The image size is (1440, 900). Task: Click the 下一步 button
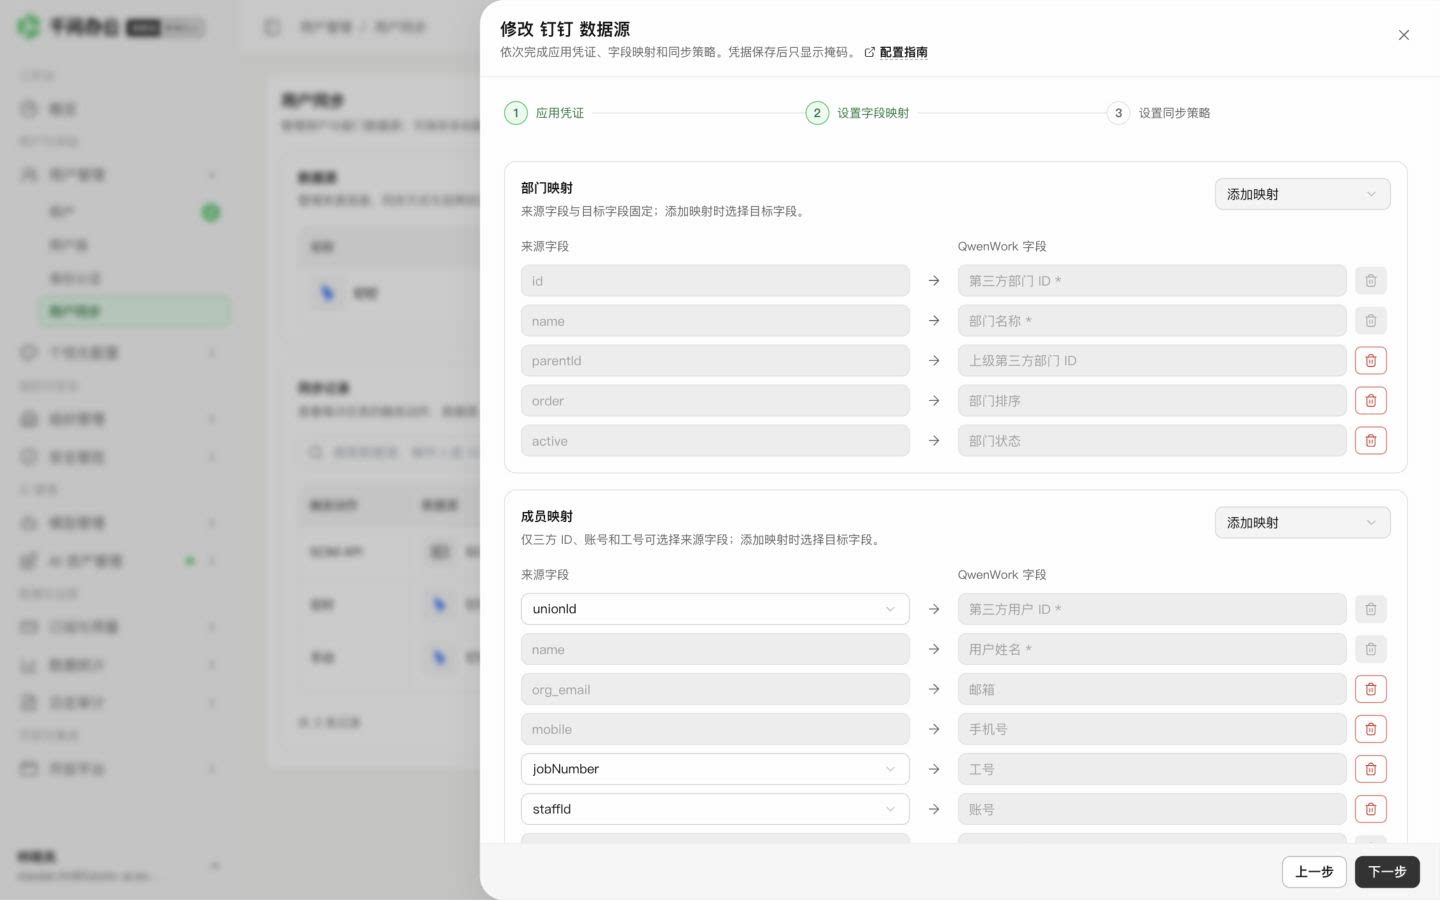tap(1387, 872)
